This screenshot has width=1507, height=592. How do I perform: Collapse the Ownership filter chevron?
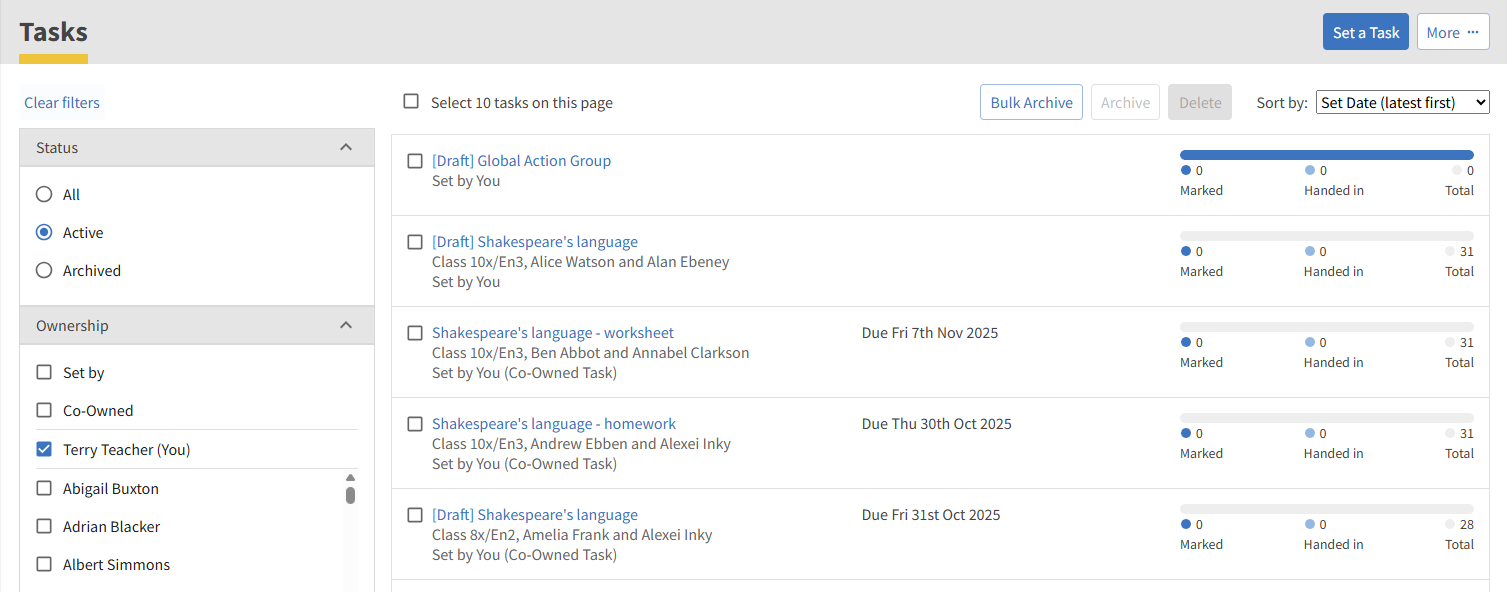pos(346,325)
